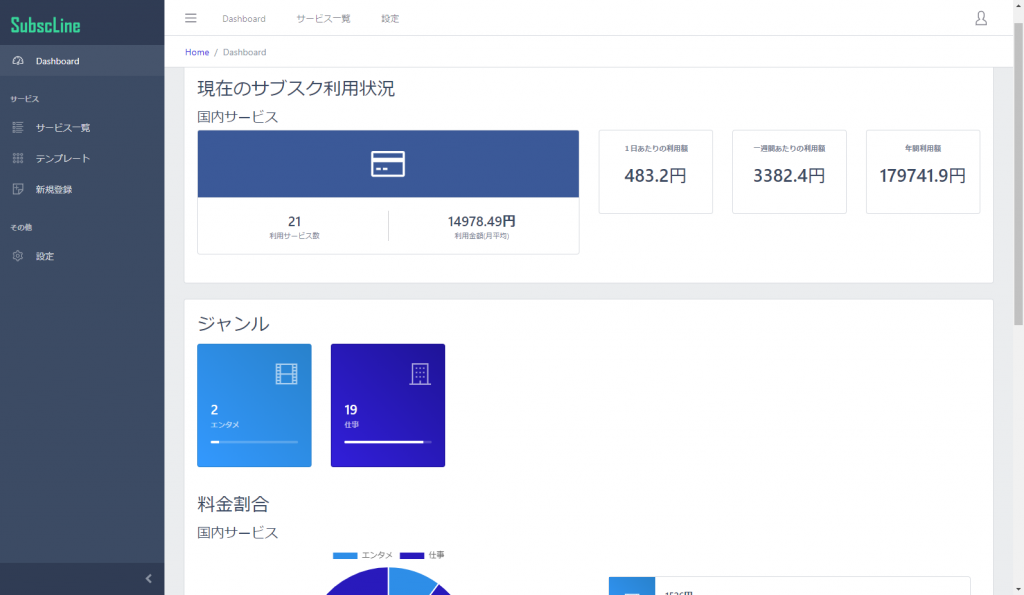1024x595 pixels.
Task: Select 設定 in the top navigation
Action: pos(390,18)
